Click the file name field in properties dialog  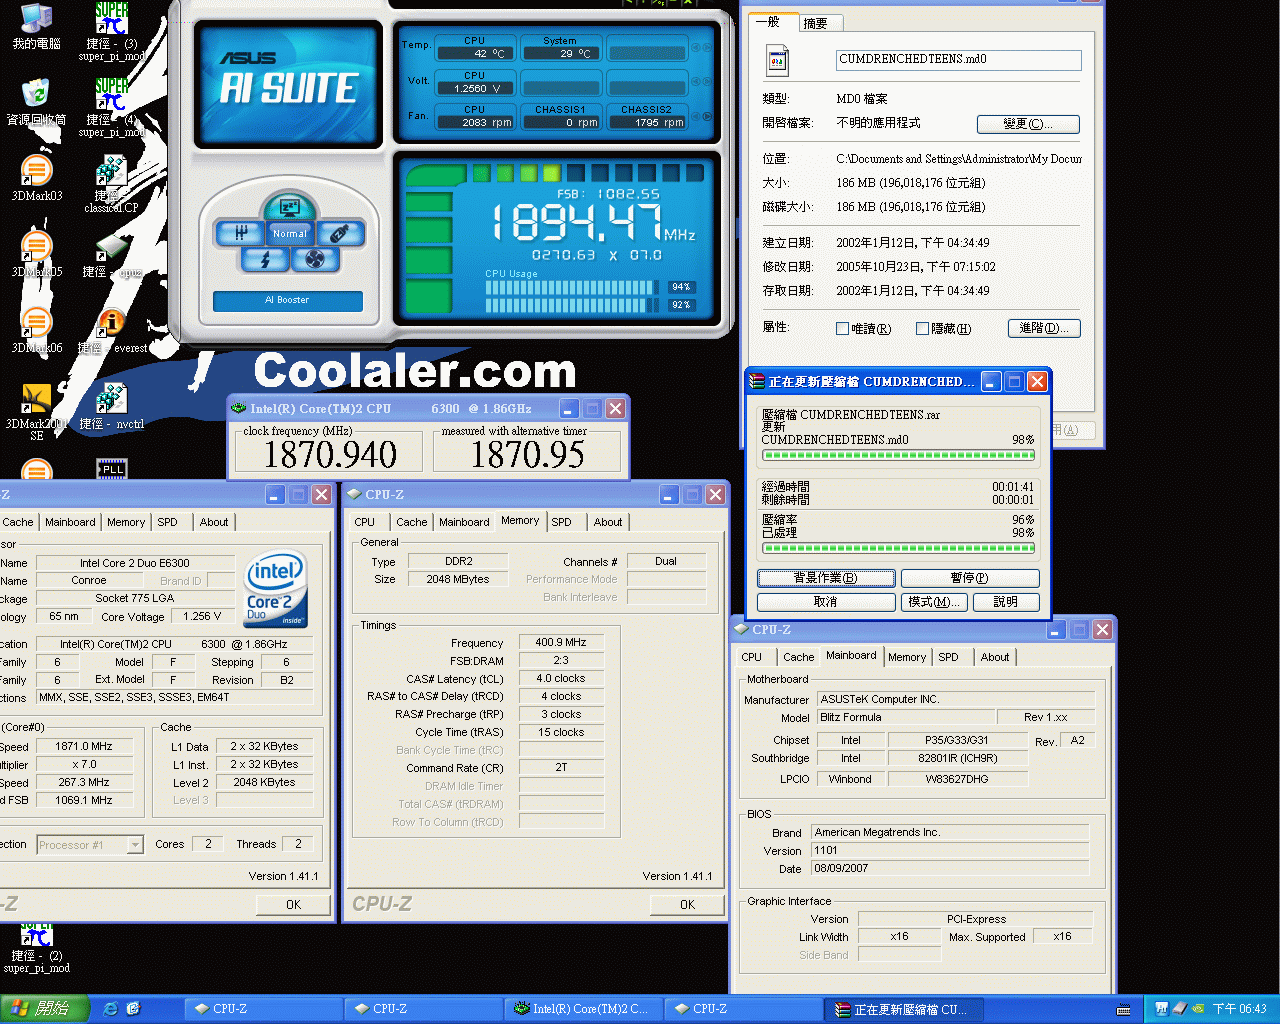958,60
